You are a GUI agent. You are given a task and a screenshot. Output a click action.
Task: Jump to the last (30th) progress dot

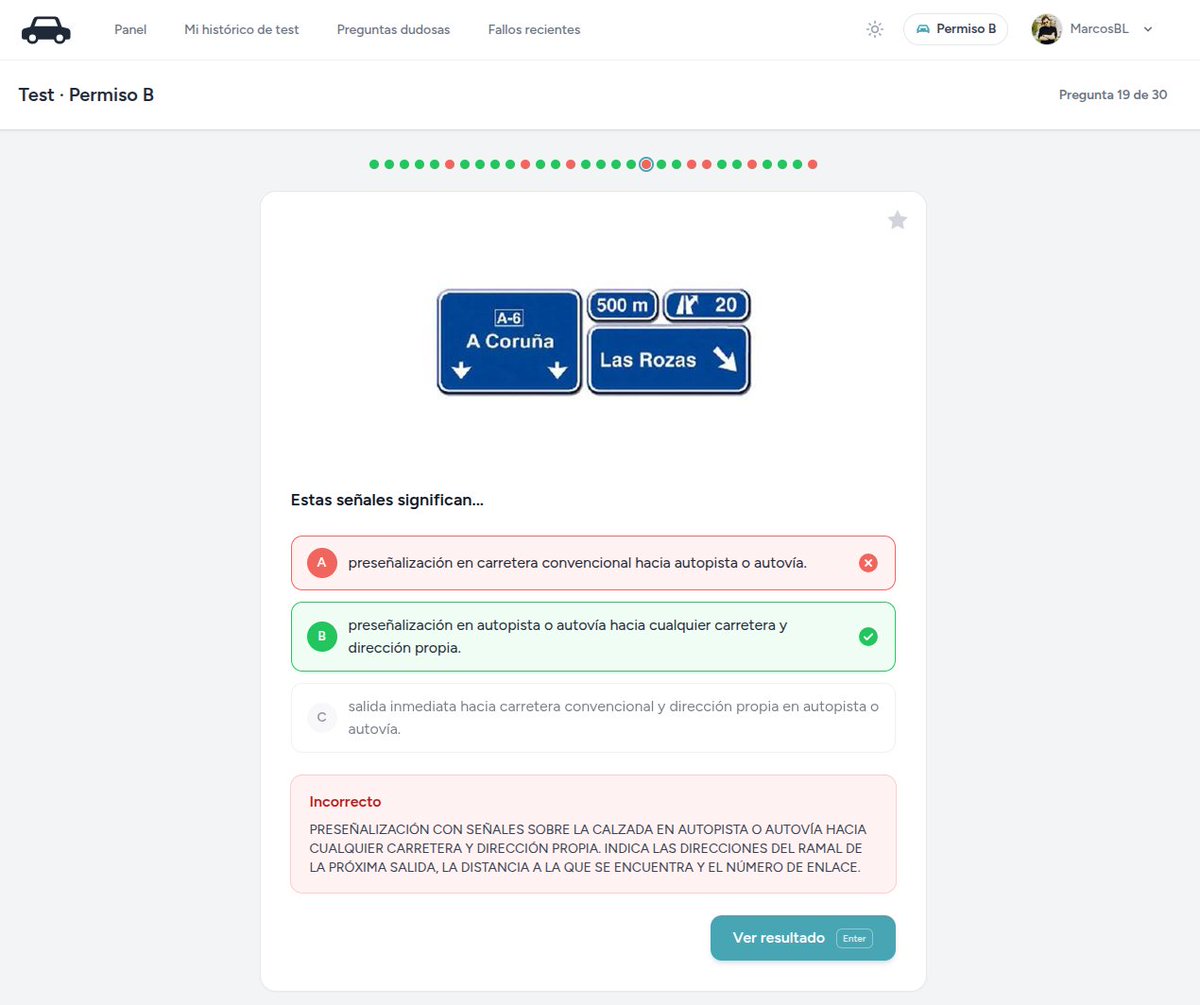click(812, 164)
